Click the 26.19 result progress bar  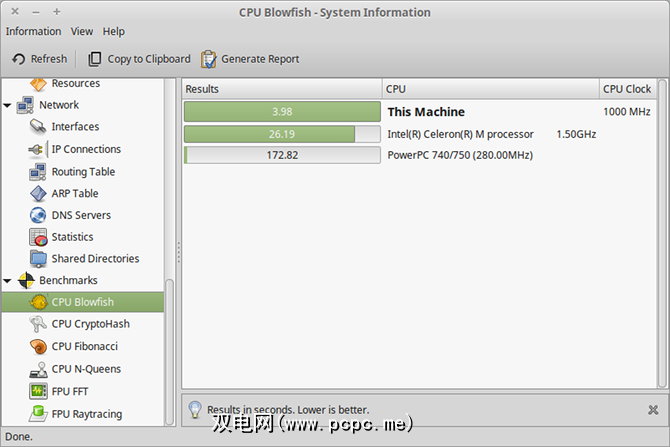tap(282, 134)
